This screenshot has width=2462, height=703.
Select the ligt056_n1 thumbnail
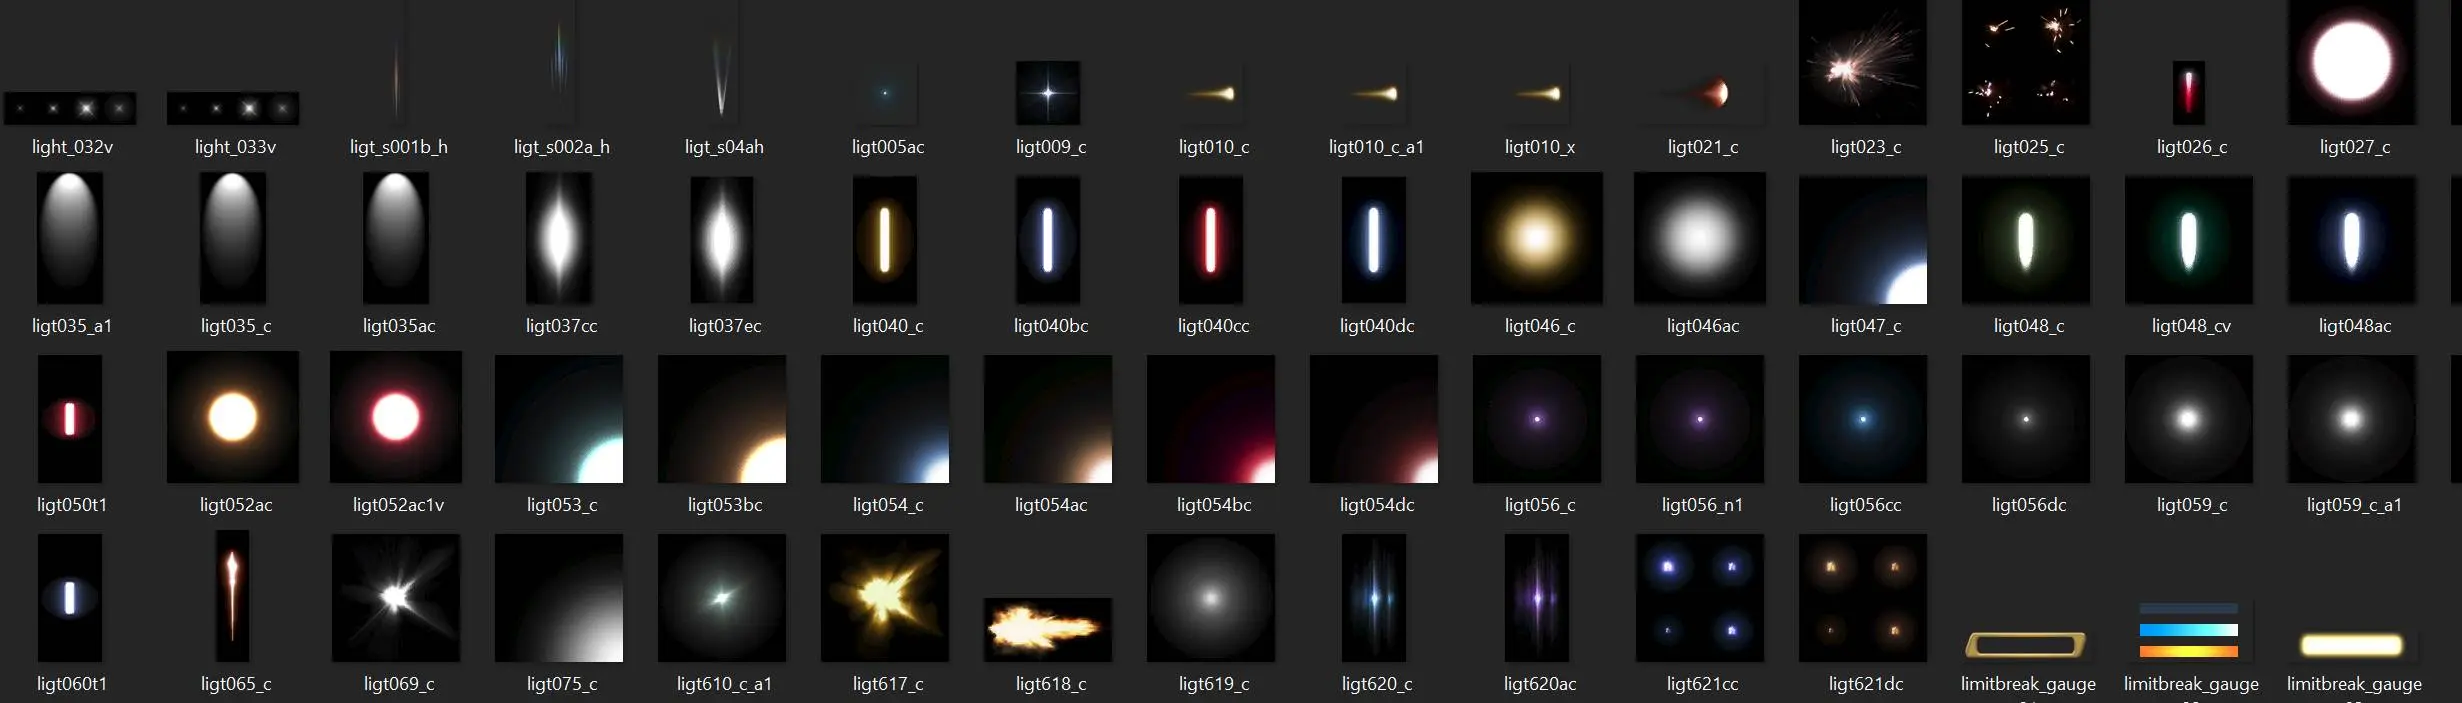point(1700,419)
